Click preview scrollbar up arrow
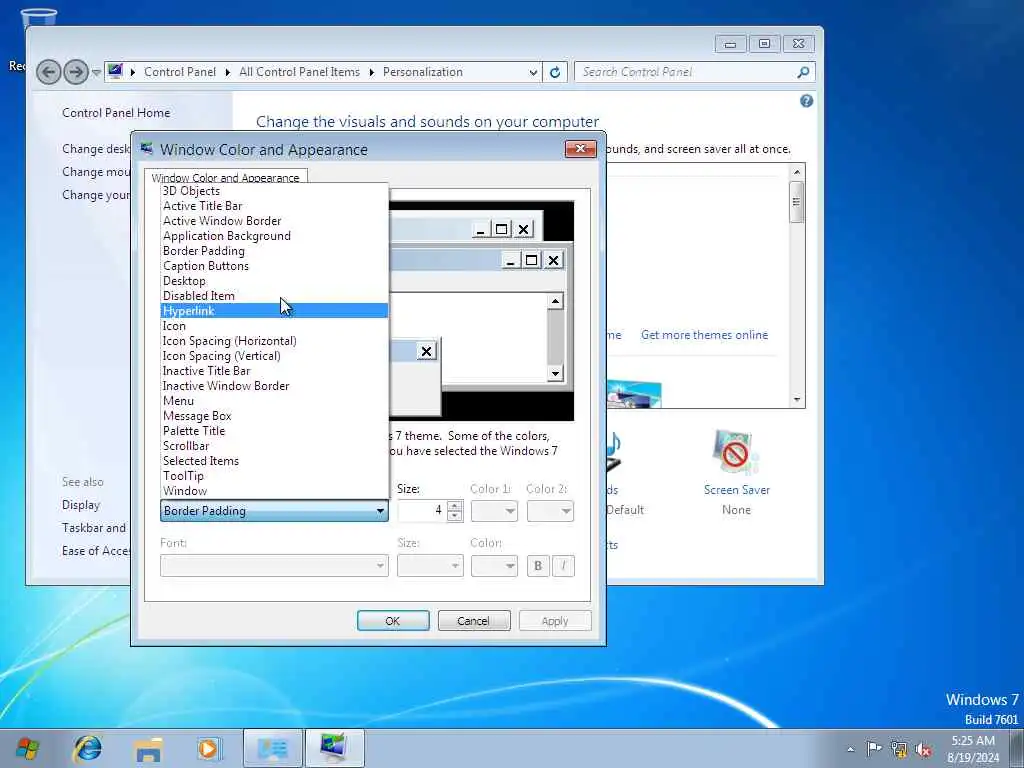1024x768 pixels. [x=555, y=301]
